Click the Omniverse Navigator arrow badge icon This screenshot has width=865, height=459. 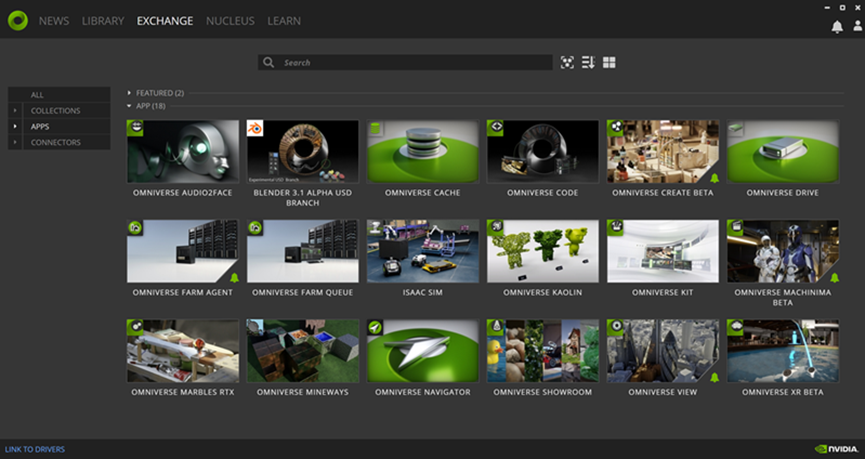pos(375,328)
